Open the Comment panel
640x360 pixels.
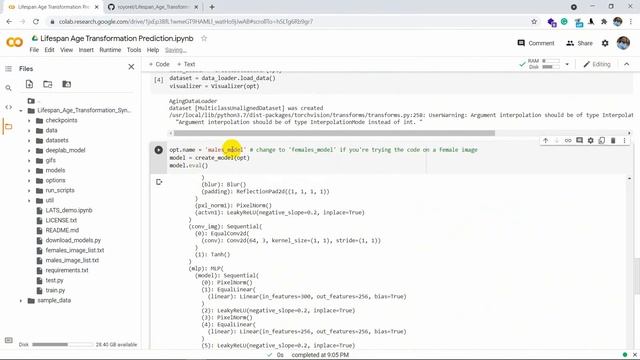536,43
